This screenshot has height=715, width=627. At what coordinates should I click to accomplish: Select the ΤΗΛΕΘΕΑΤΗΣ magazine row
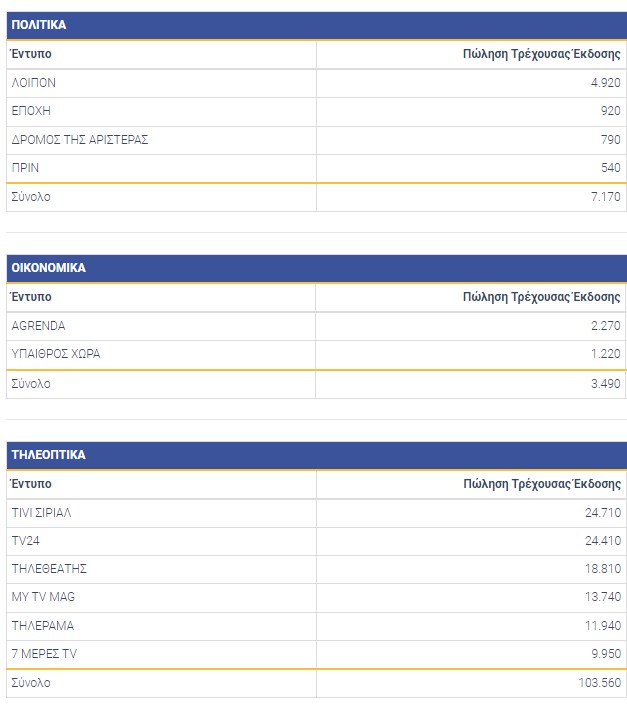coord(49,569)
